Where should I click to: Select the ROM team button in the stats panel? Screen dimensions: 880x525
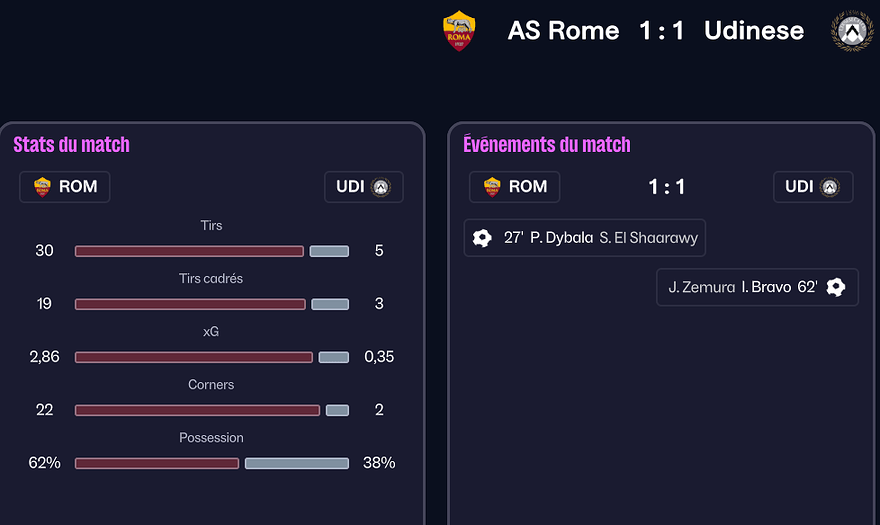click(x=65, y=187)
